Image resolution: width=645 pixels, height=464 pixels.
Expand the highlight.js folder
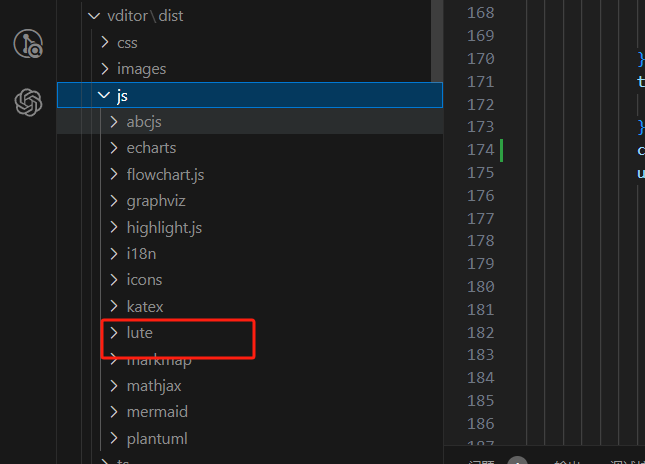(164, 227)
